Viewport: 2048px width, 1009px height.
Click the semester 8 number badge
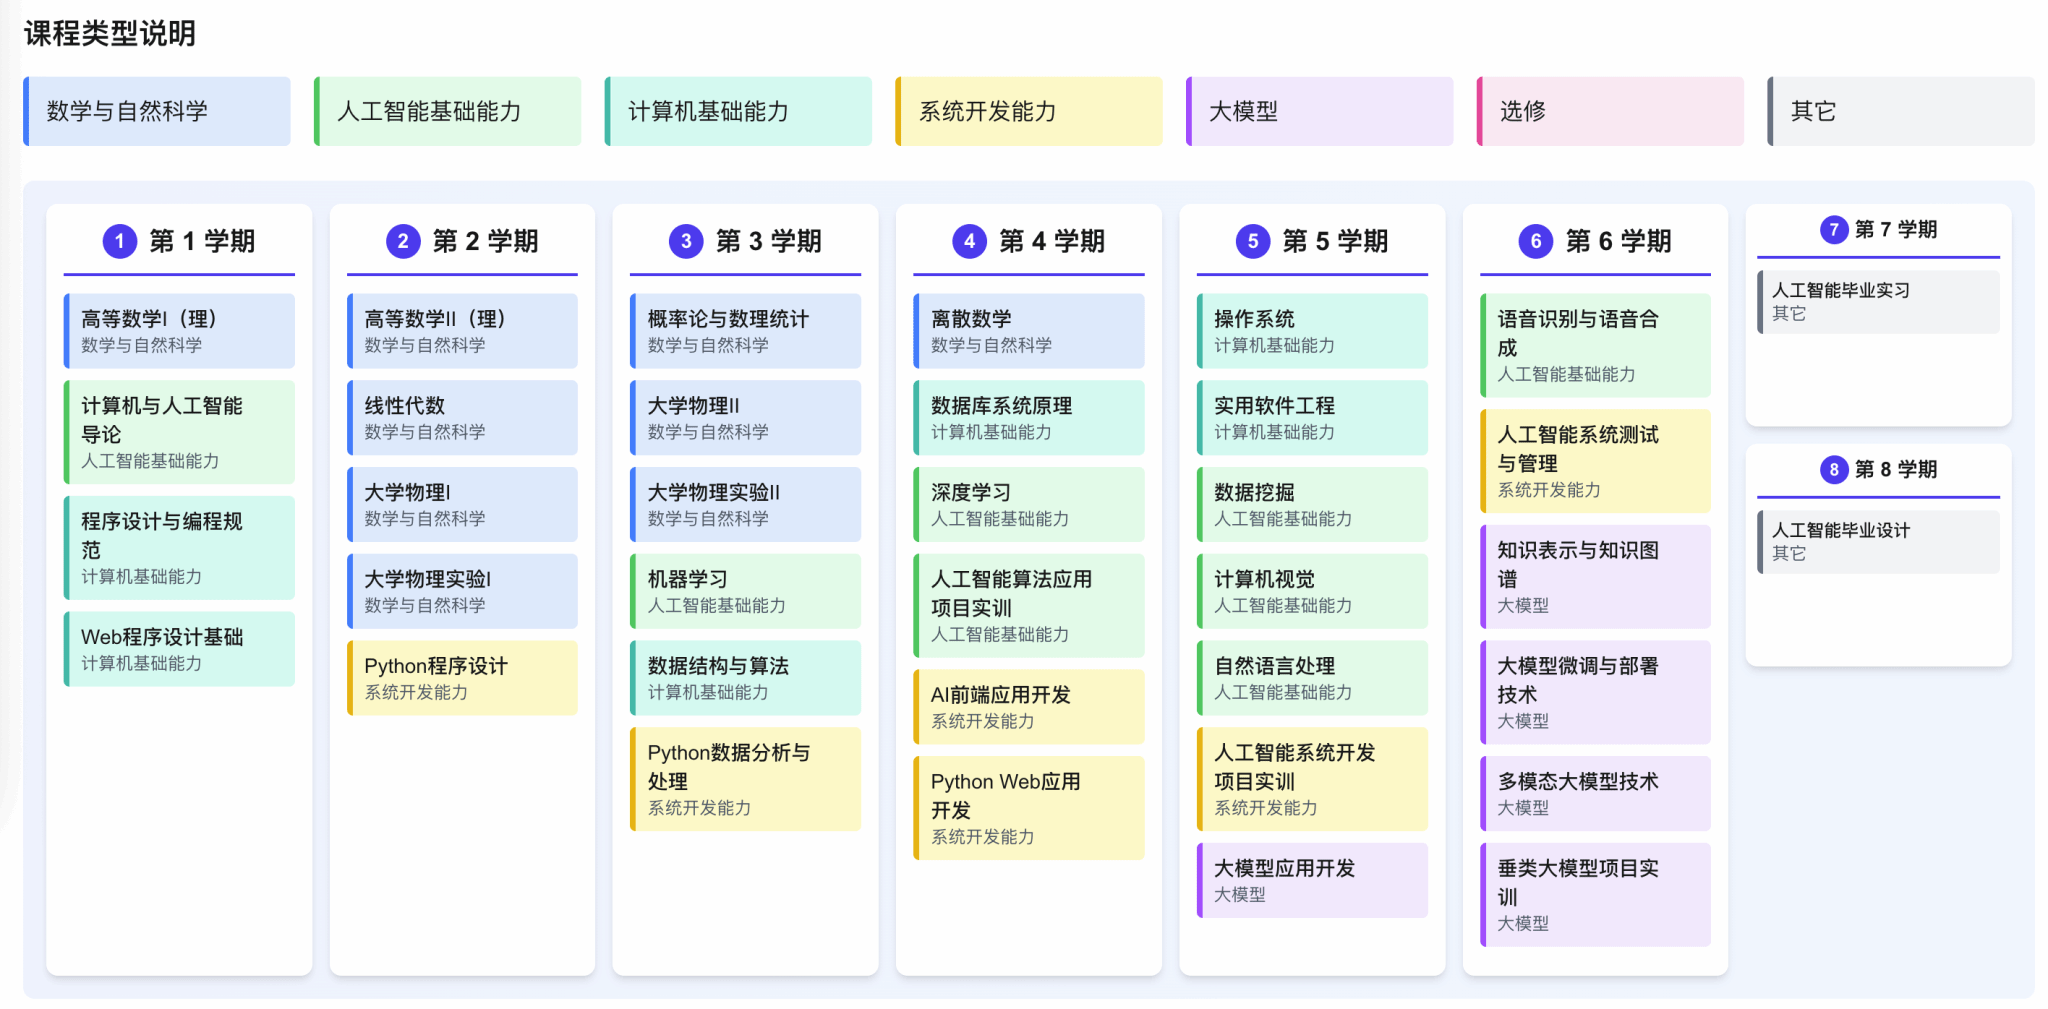(x=1834, y=470)
